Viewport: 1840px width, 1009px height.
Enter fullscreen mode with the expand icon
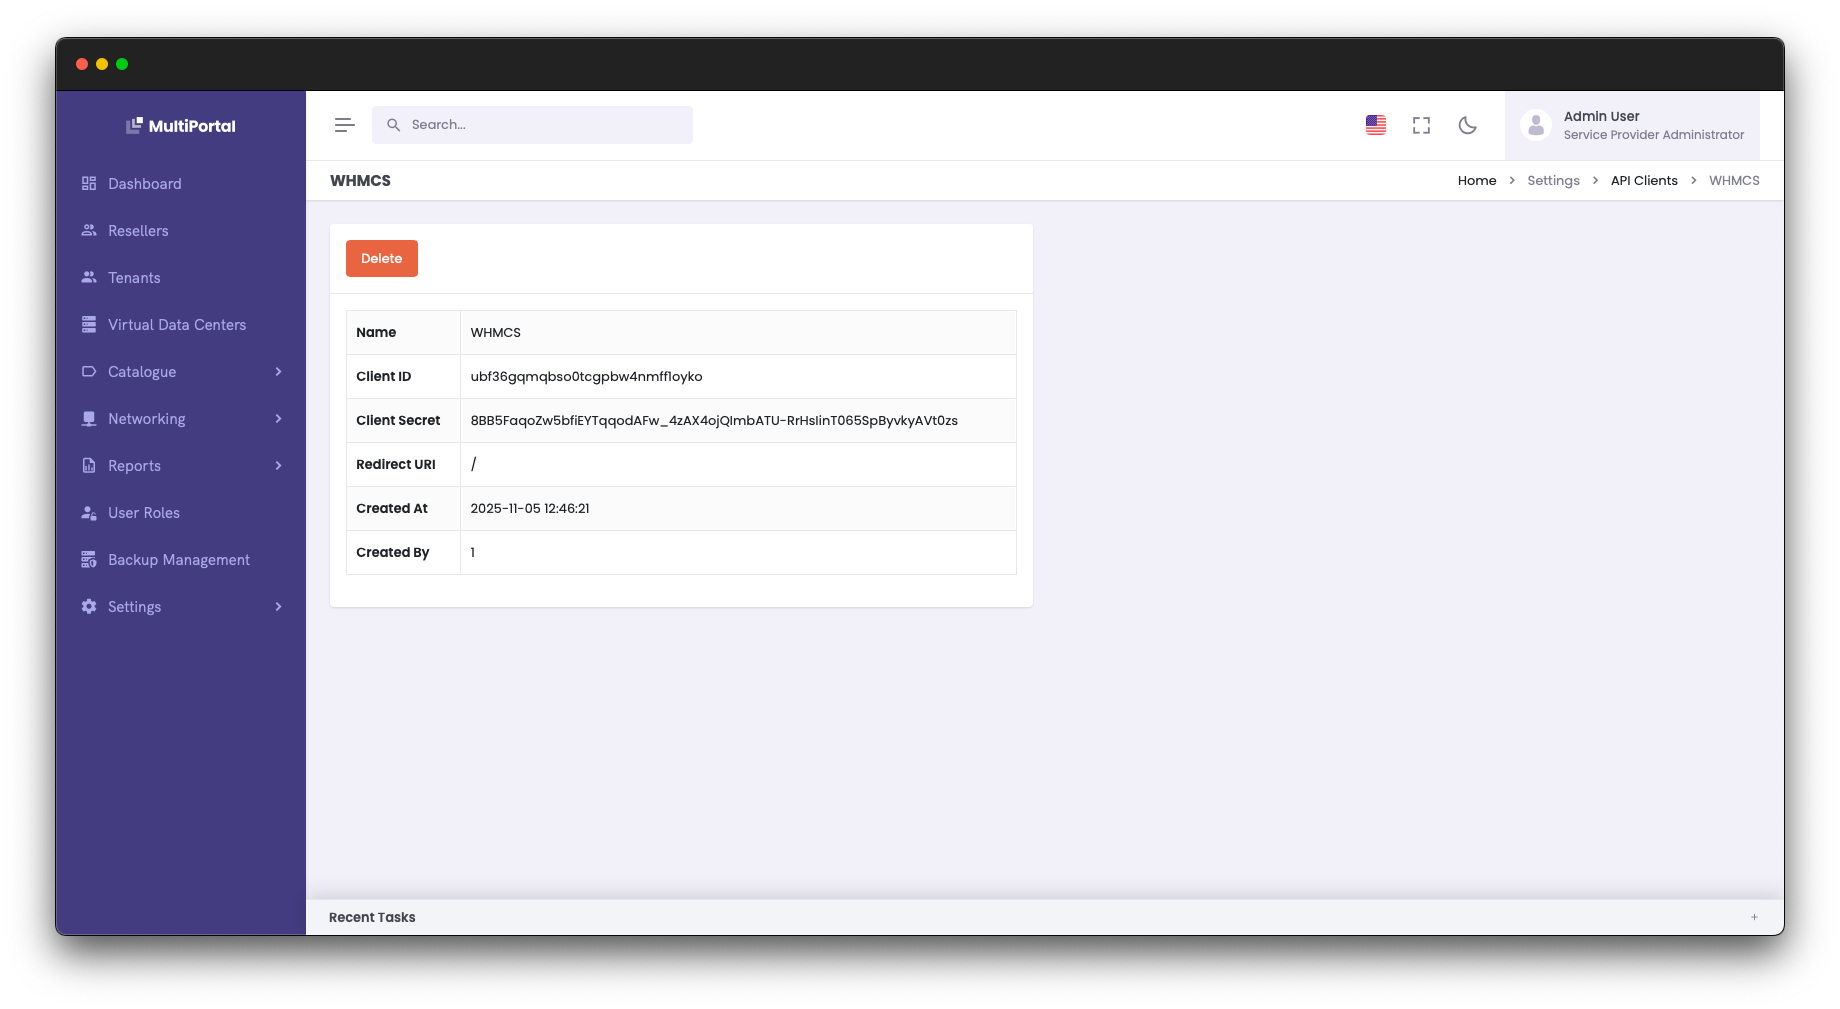click(x=1421, y=125)
